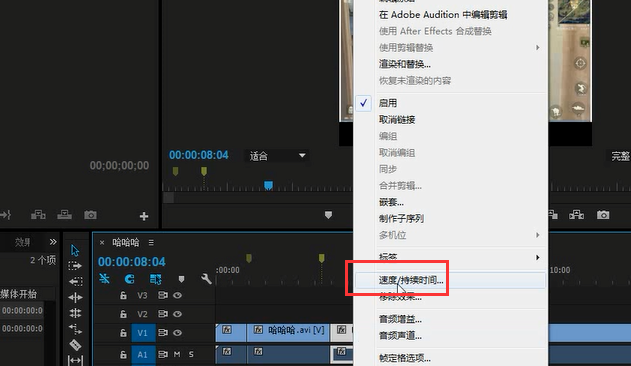Click V3 track target label
The width and height of the screenshot is (631, 366).
[x=142, y=296]
